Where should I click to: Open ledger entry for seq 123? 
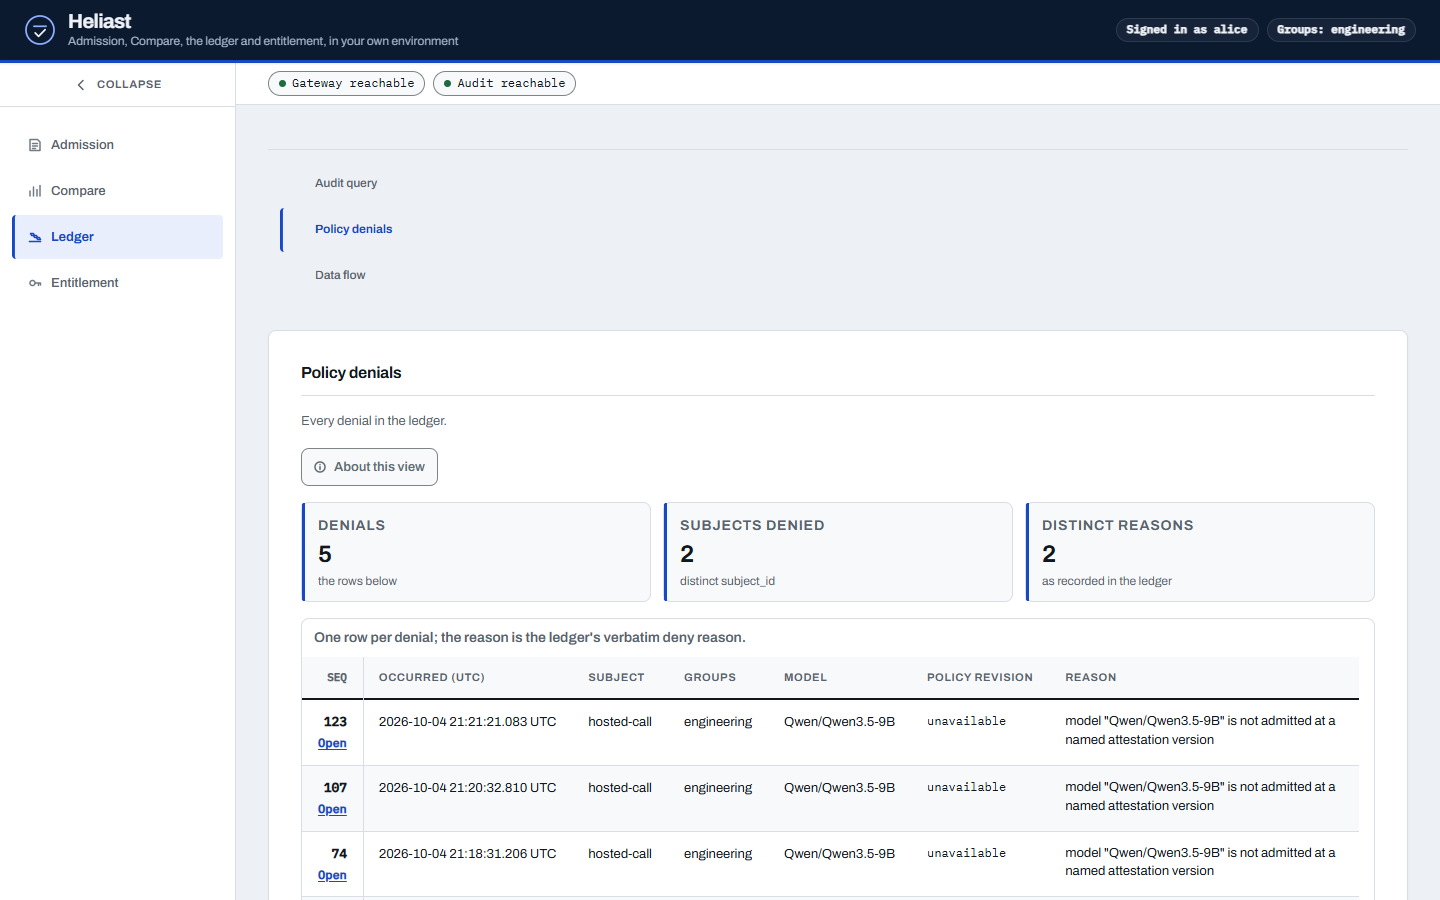click(x=332, y=743)
